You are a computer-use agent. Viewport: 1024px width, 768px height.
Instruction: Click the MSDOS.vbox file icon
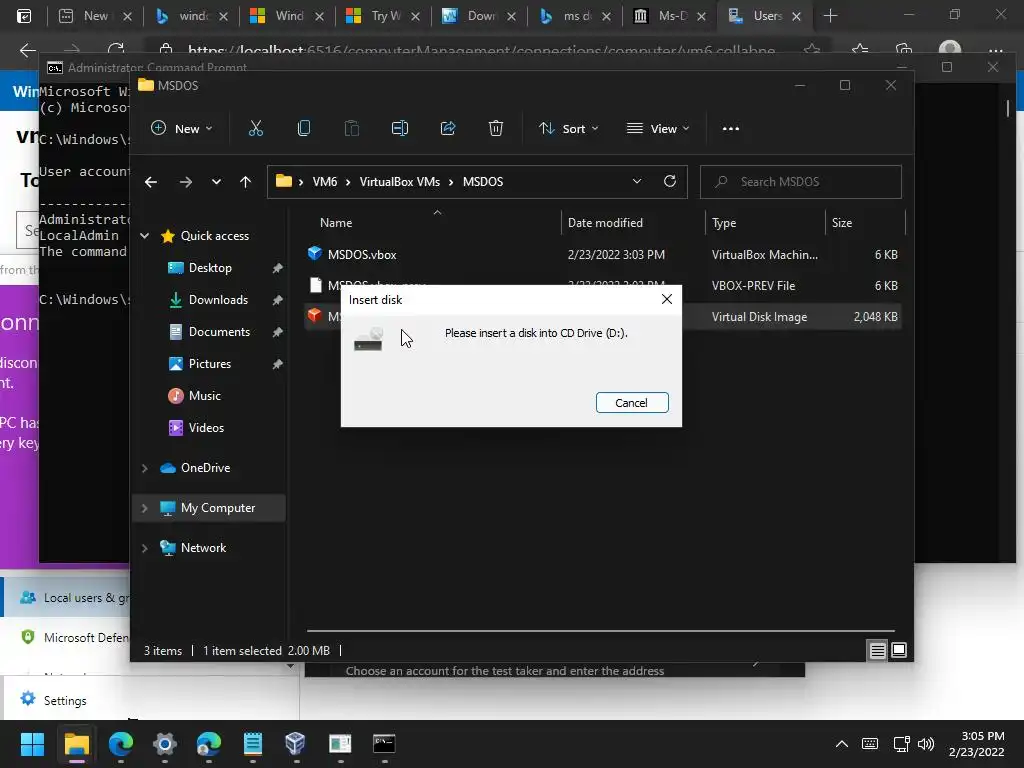[315, 253]
